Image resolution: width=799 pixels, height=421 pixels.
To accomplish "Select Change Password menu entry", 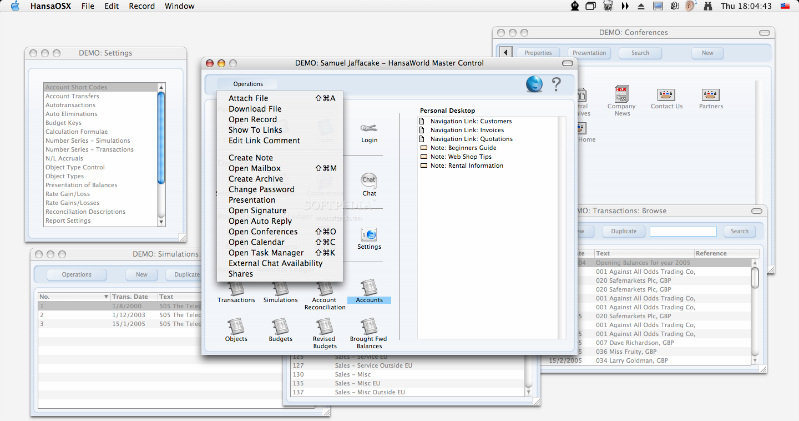I will tap(280, 189).
